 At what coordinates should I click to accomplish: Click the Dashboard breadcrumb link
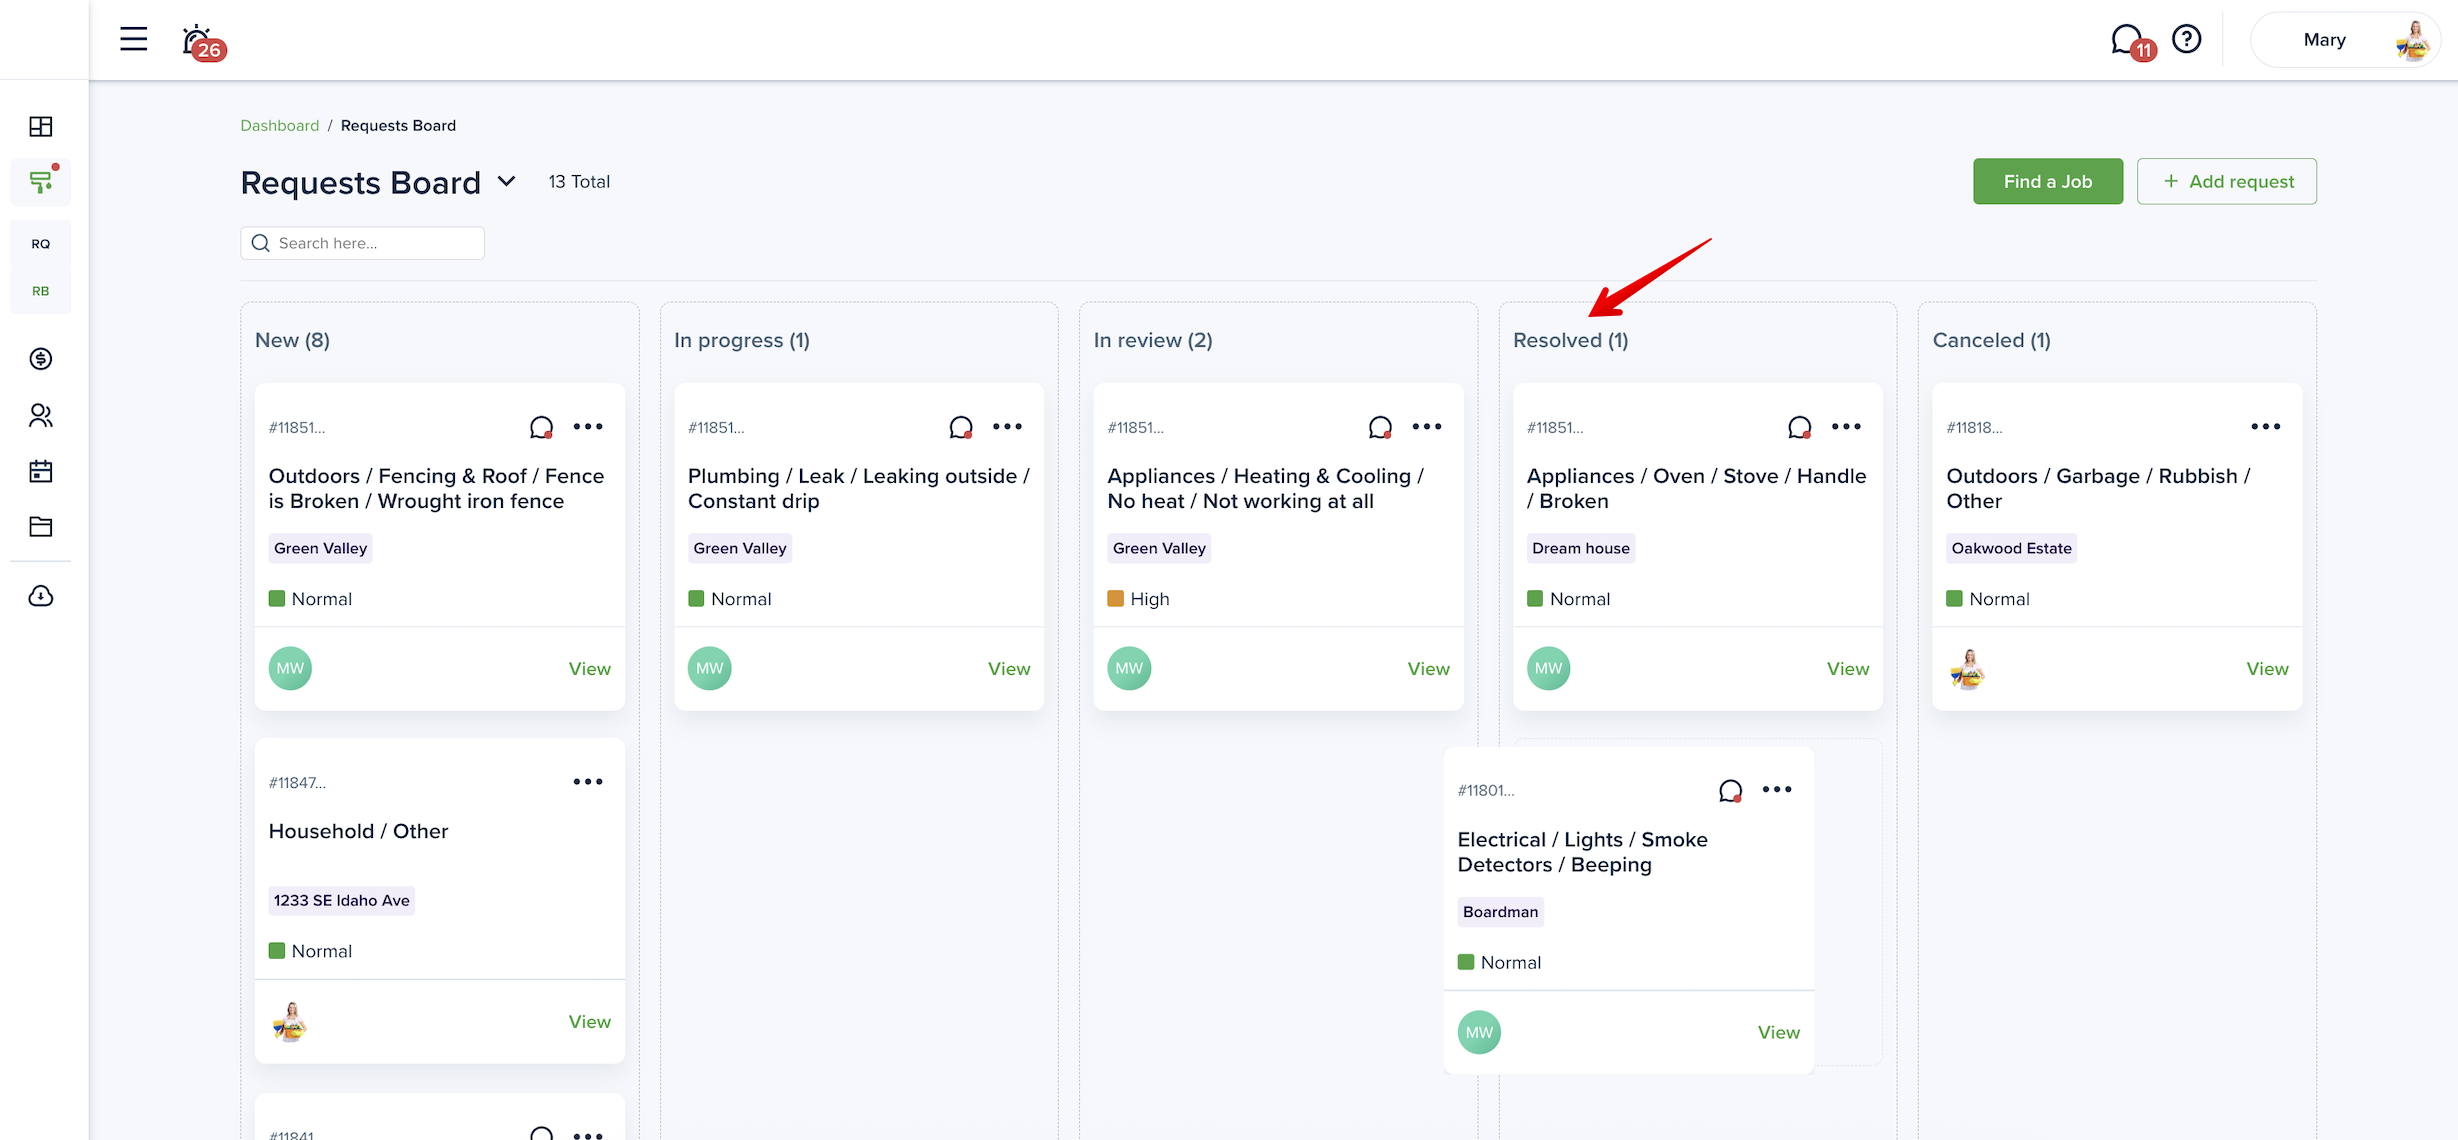tap(279, 125)
